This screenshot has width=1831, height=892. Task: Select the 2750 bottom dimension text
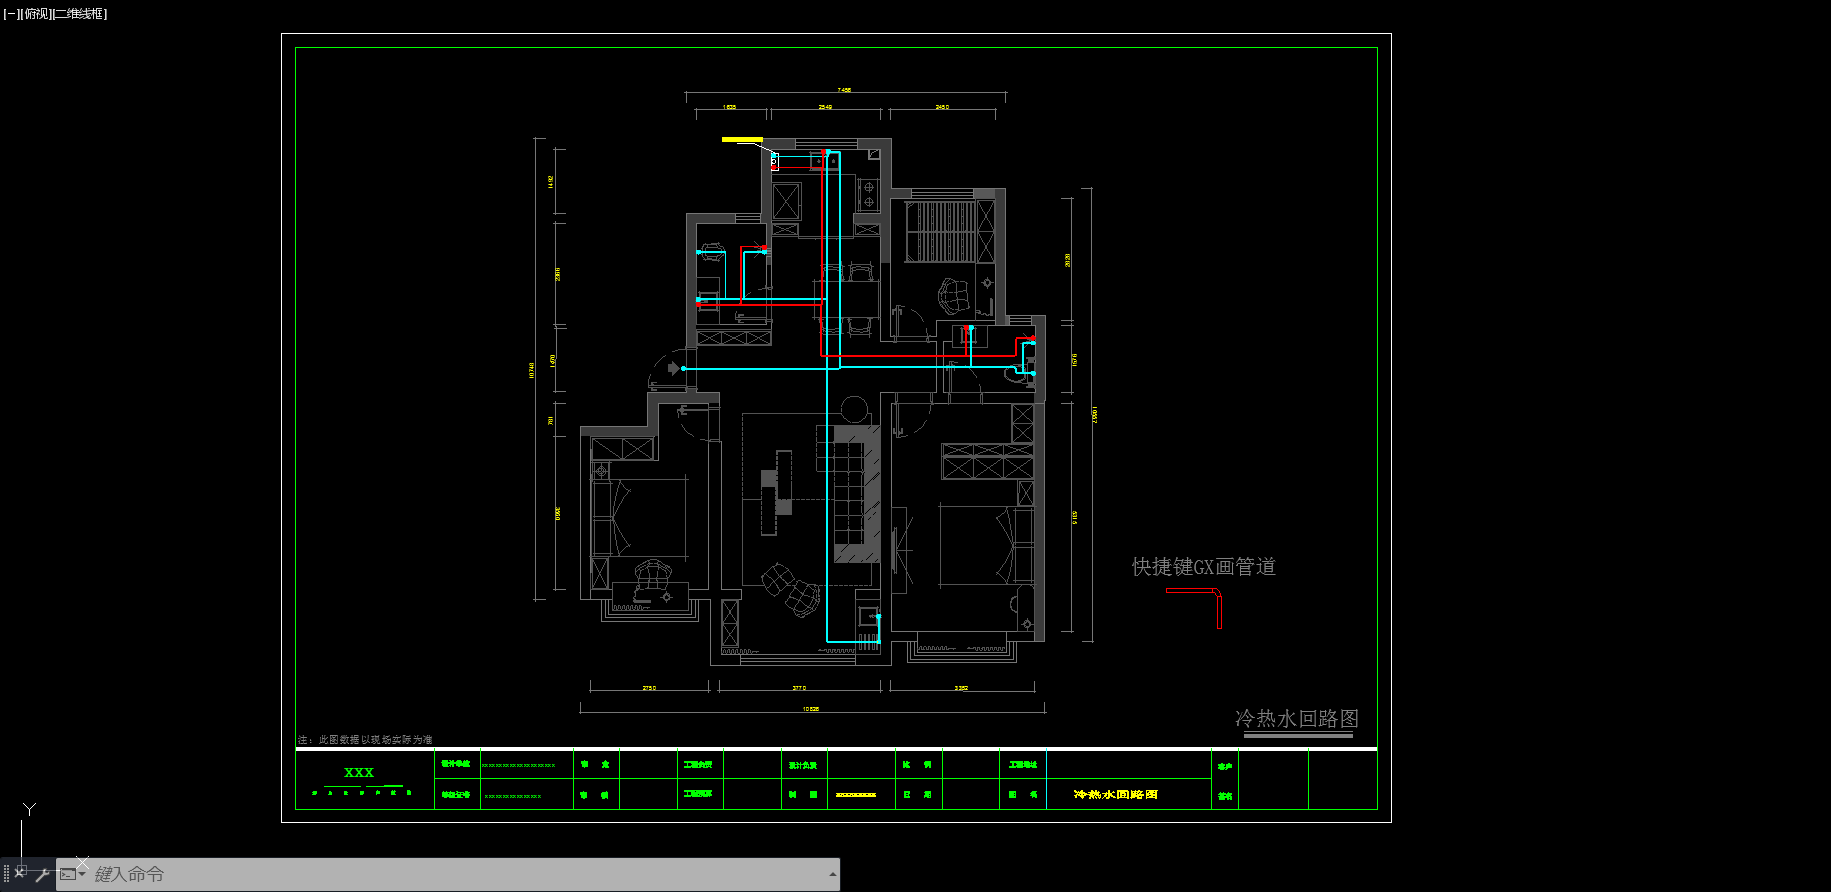649,688
